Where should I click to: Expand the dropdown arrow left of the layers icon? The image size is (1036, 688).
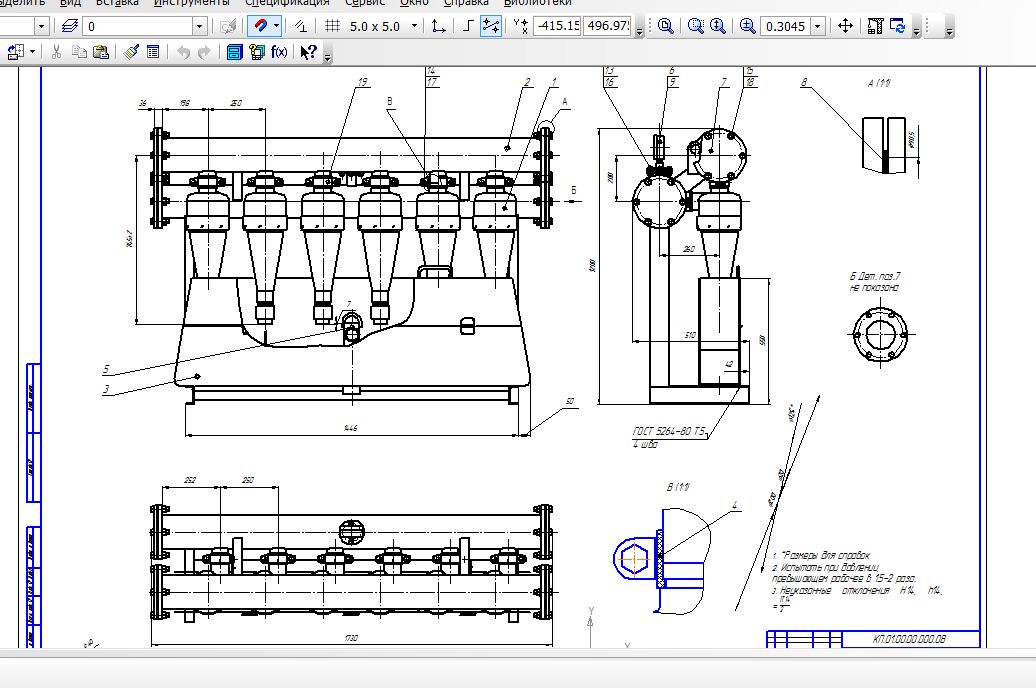[x=42, y=26]
